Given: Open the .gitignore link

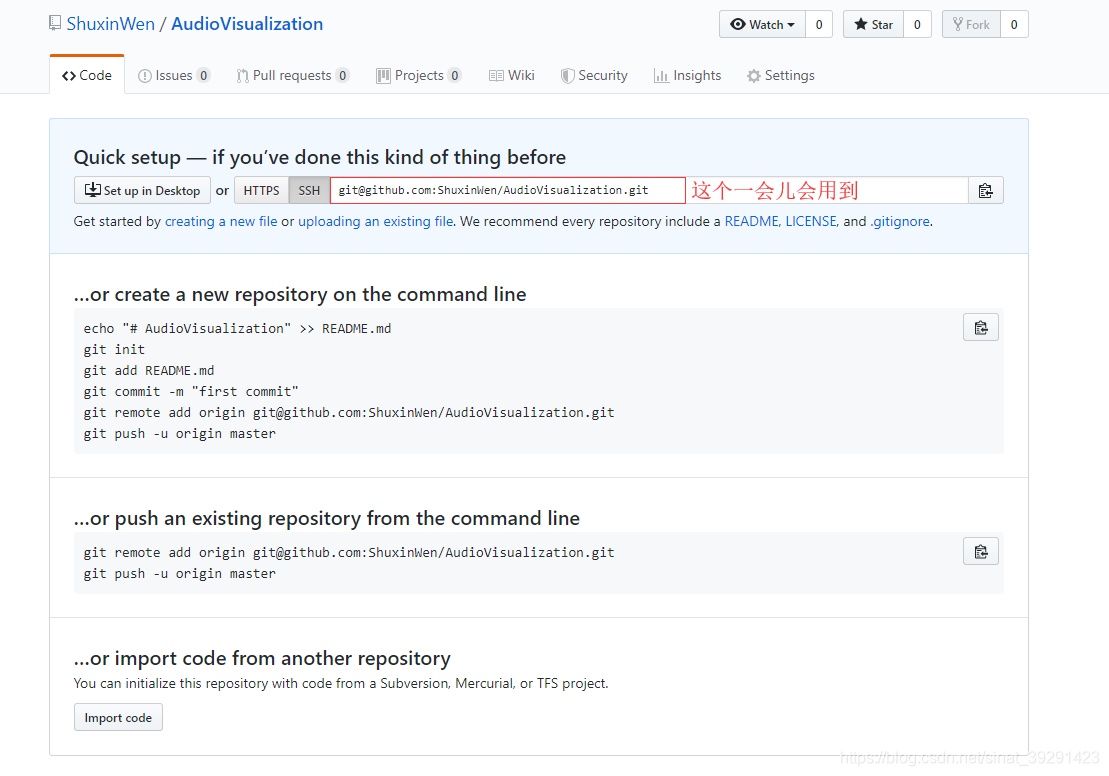Looking at the screenshot, I should click(900, 221).
